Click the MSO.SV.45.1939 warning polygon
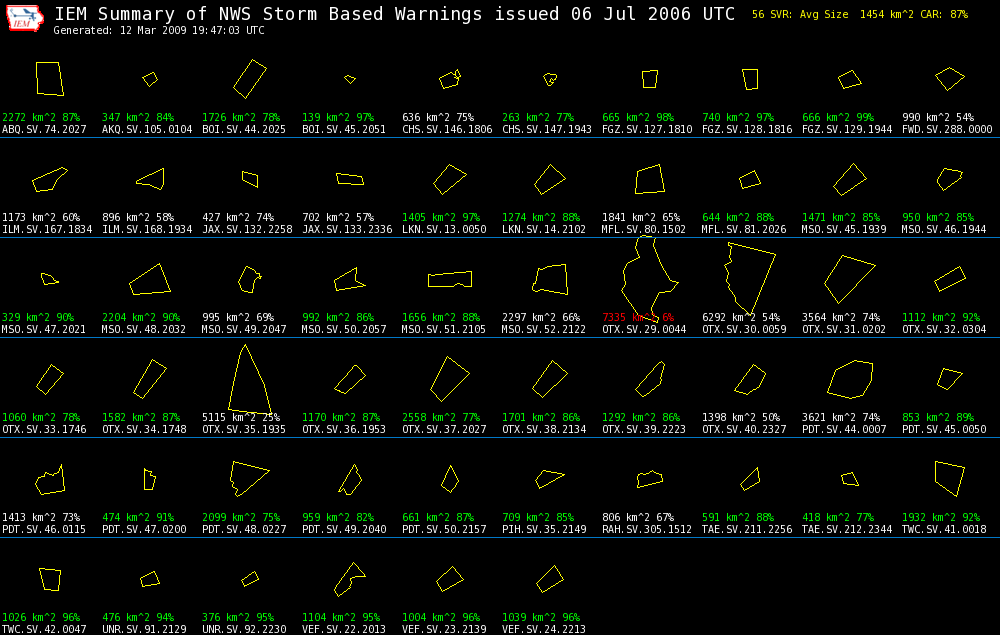The height and width of the screenshot is (635, 1000). [849, 179]
